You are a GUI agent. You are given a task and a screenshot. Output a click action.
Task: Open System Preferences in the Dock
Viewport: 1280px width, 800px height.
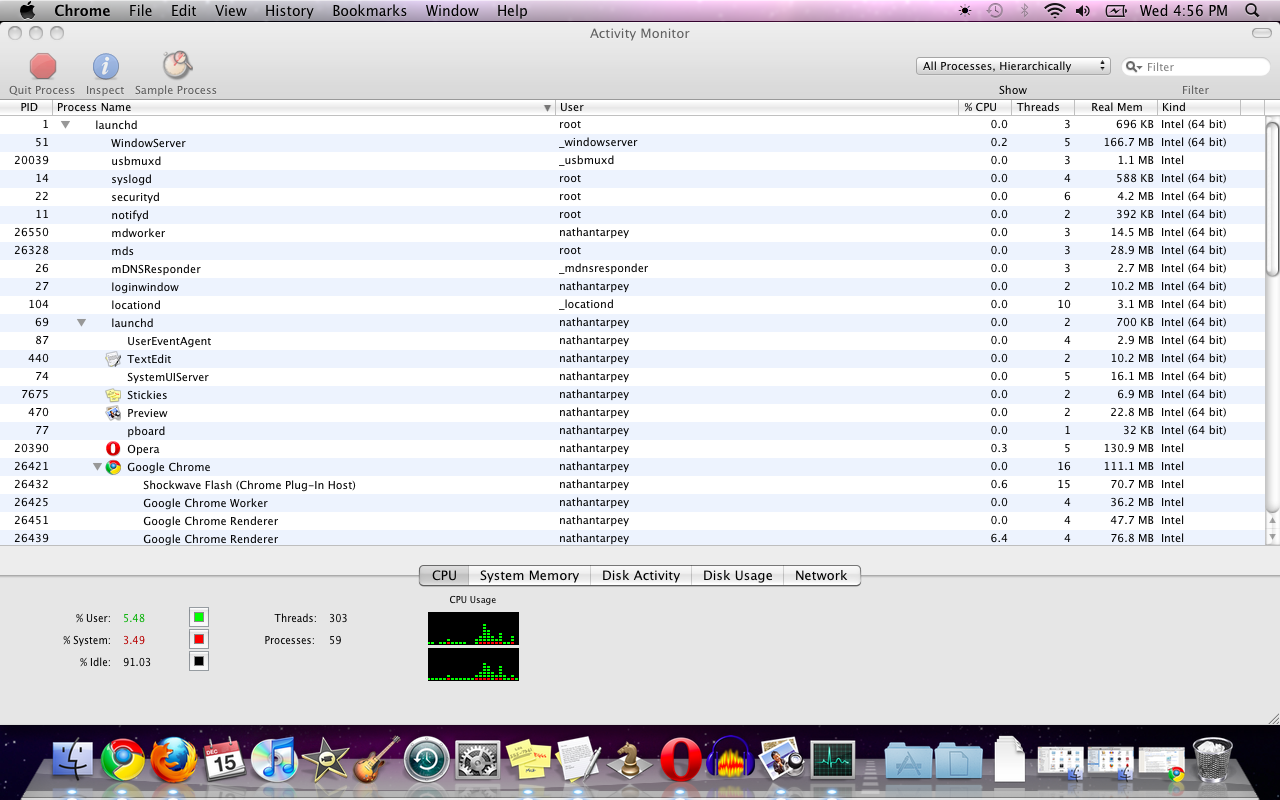[x=478, y=761]
